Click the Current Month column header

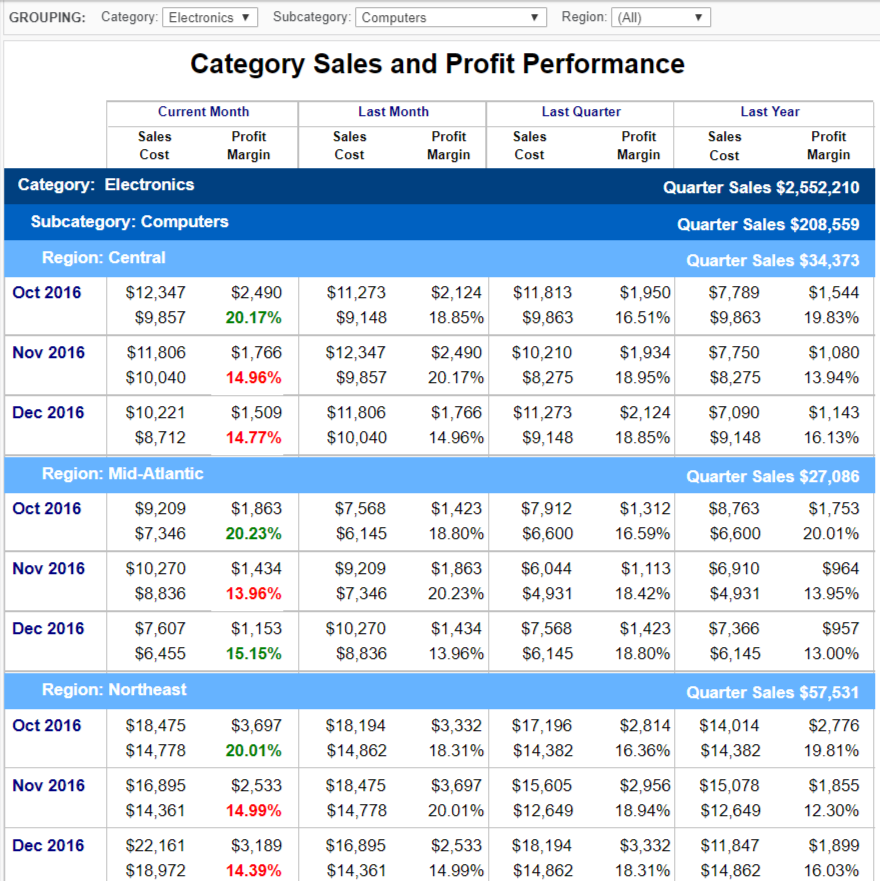coord(203,112)
